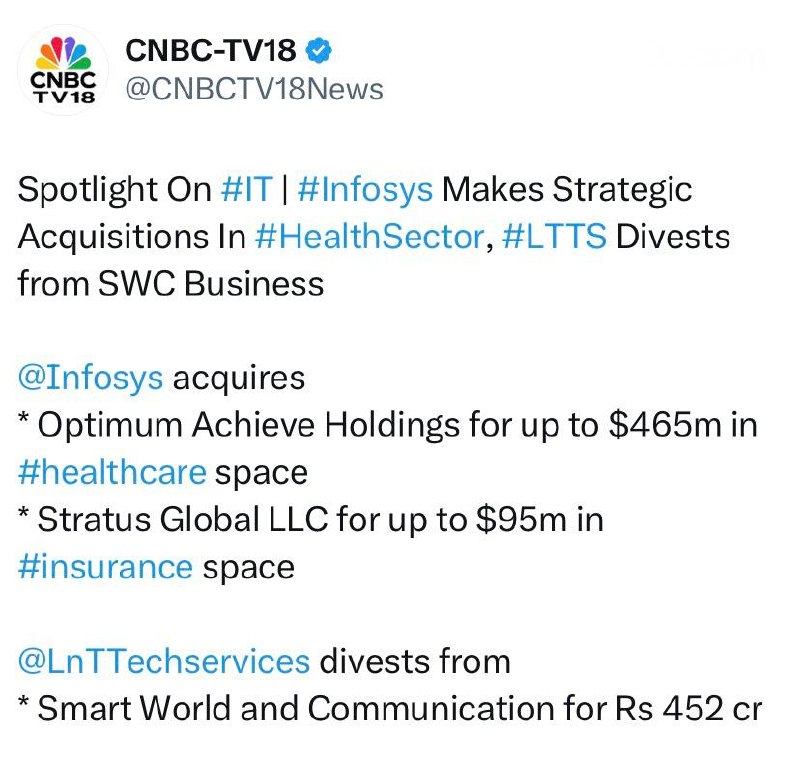Open the #IT hashtag
Screen dimensions: 800x760
pyautogui.click(x=245, y=189)
